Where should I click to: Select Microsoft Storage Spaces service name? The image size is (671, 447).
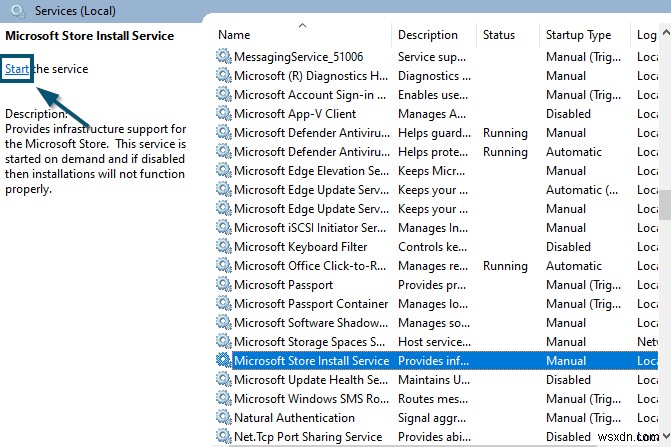click(x=310, y=341)
